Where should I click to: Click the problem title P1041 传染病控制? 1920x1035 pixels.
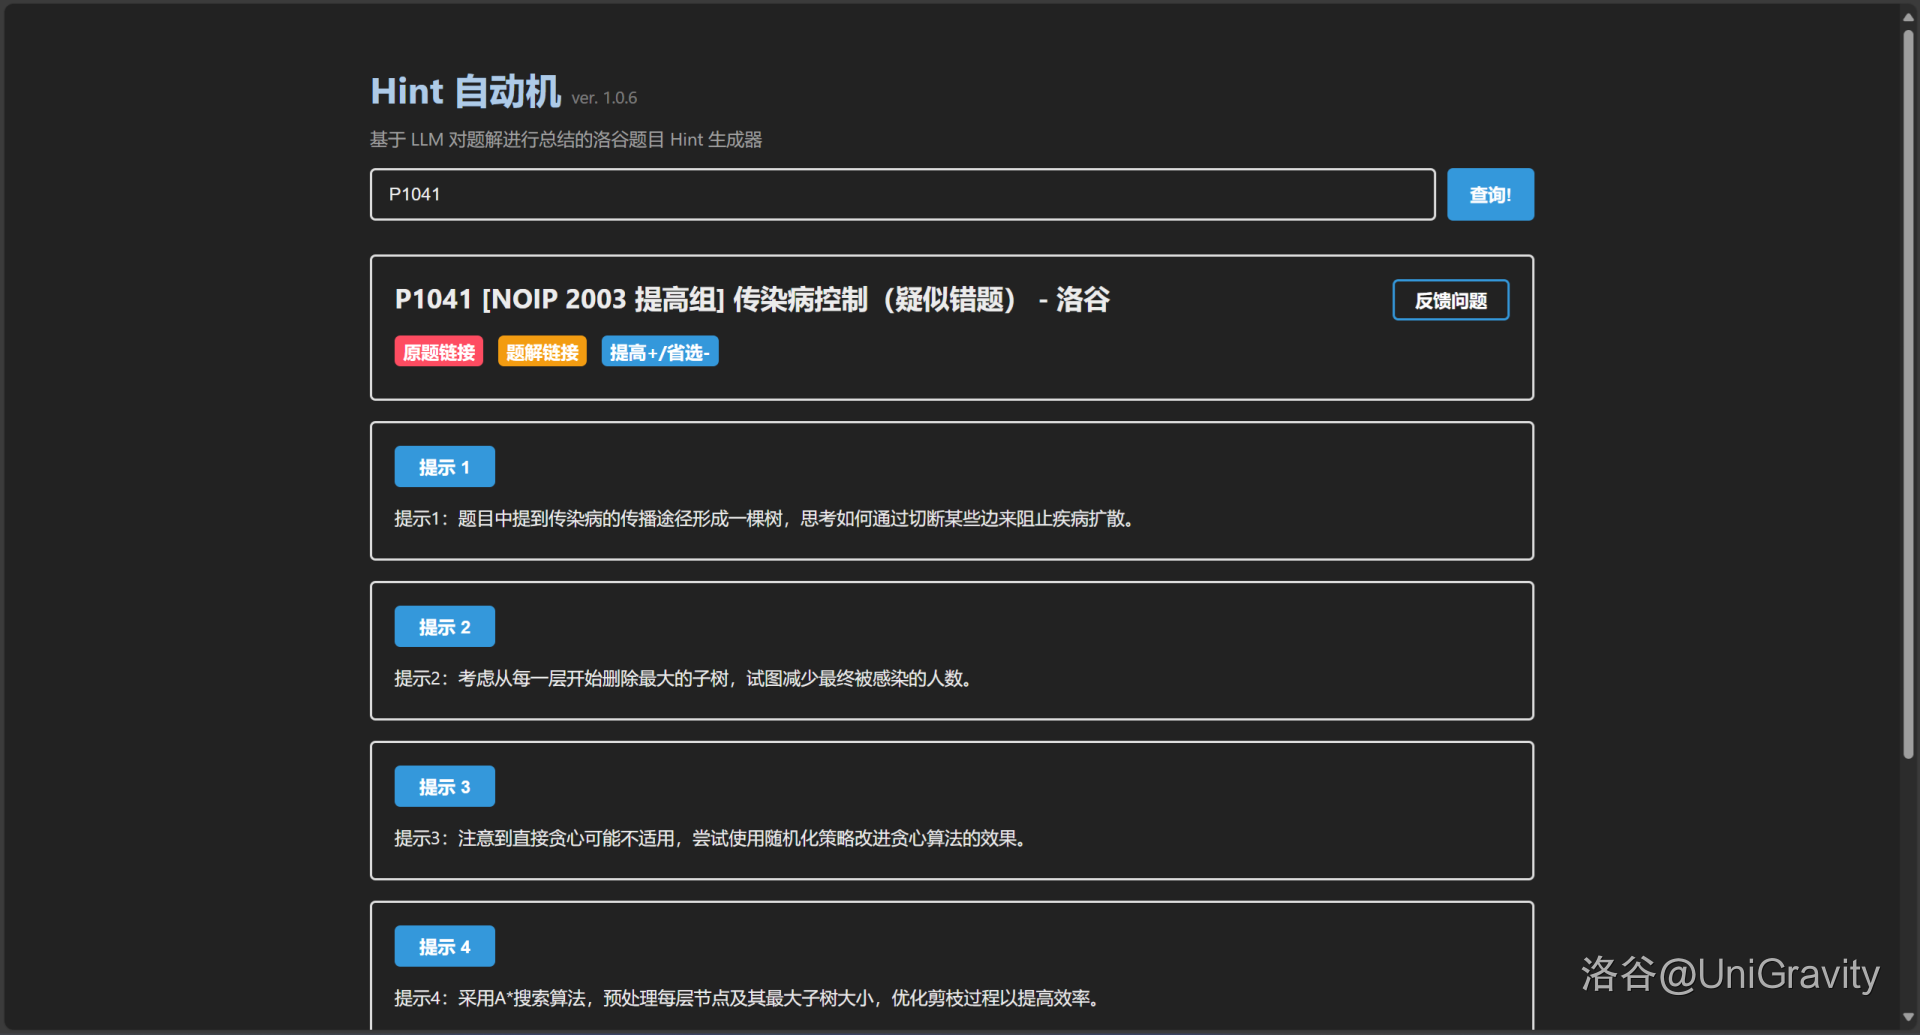752,299
